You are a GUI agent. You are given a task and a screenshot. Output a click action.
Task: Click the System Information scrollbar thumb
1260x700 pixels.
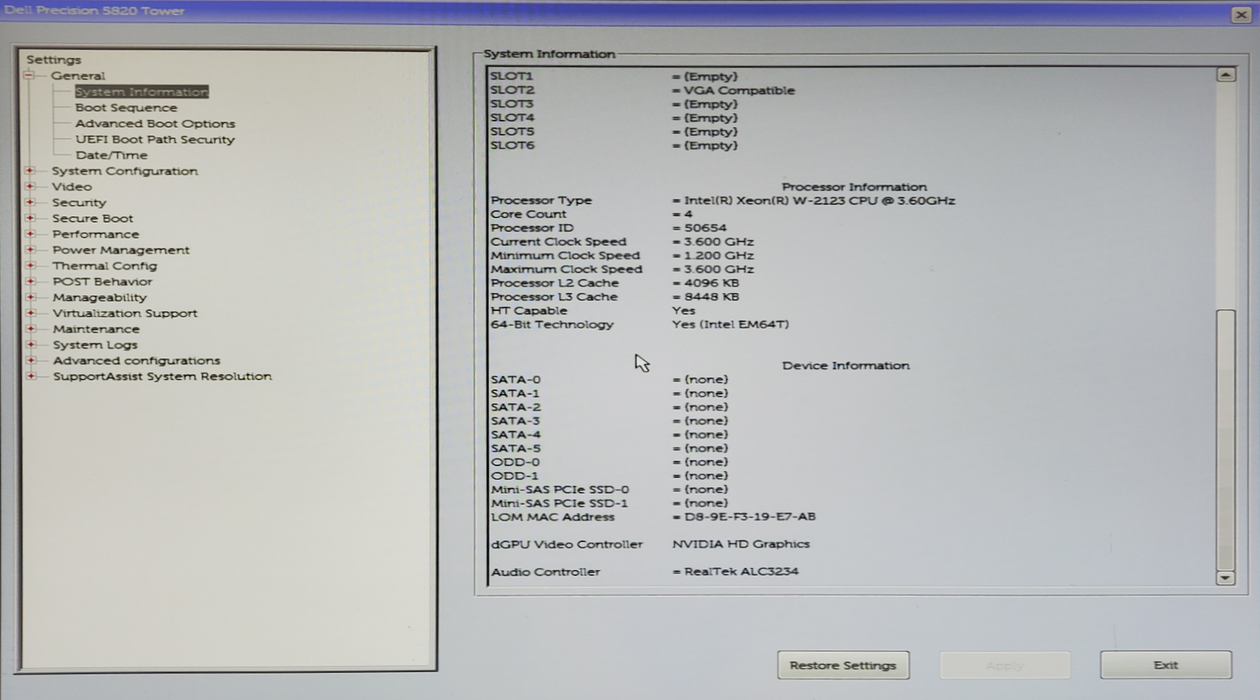[x=1225, y=439]
